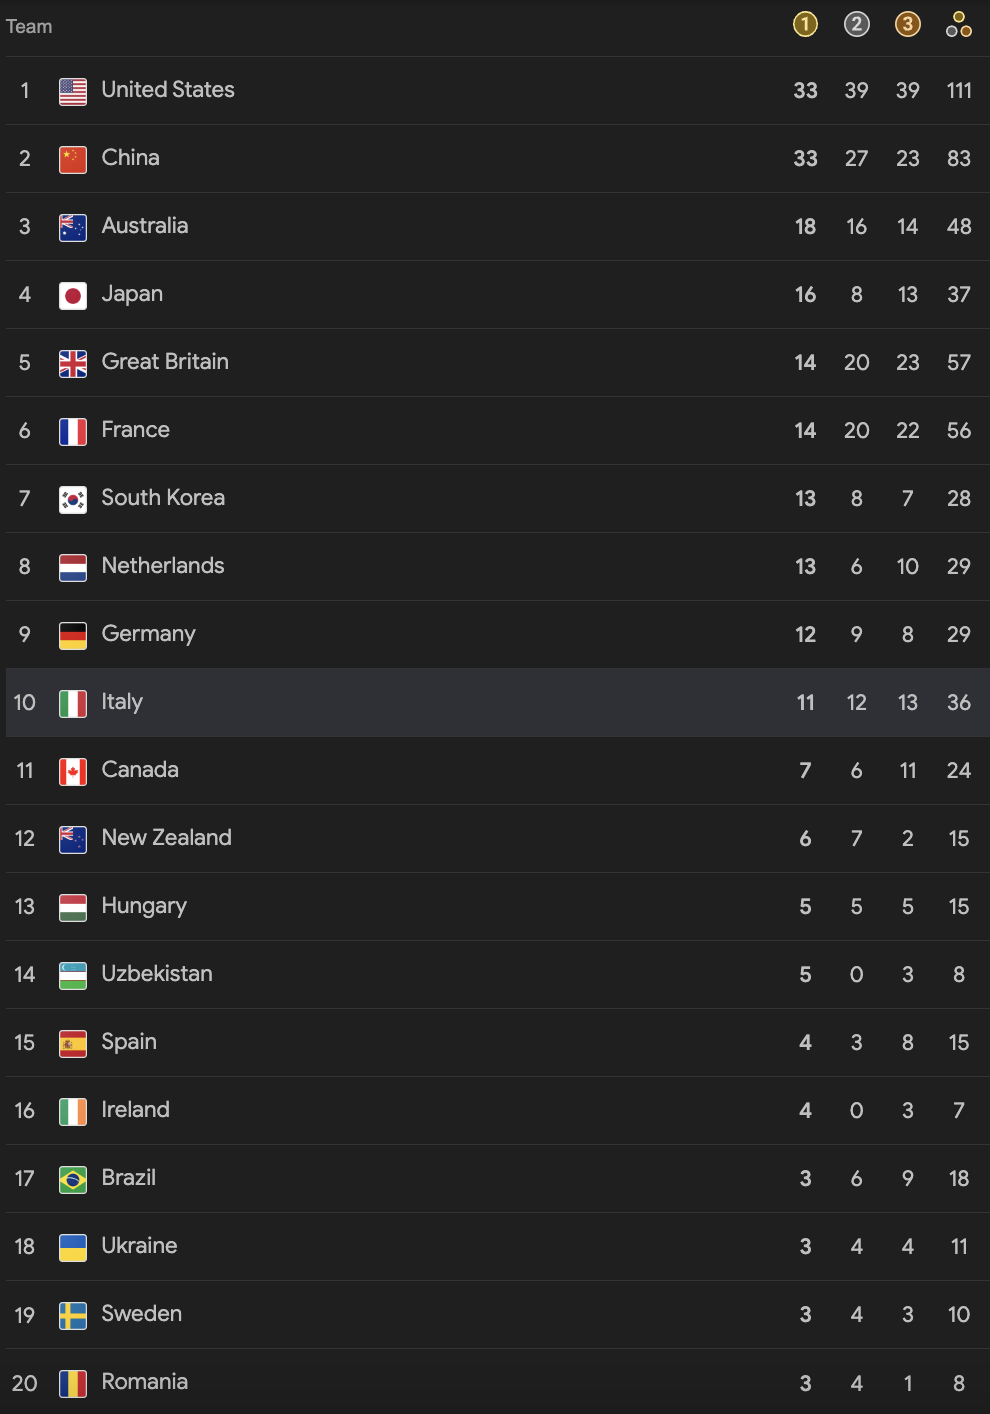Click the South Korea flag icon
This screenshot has width=990, height=1414.
[x=73, y=499]
